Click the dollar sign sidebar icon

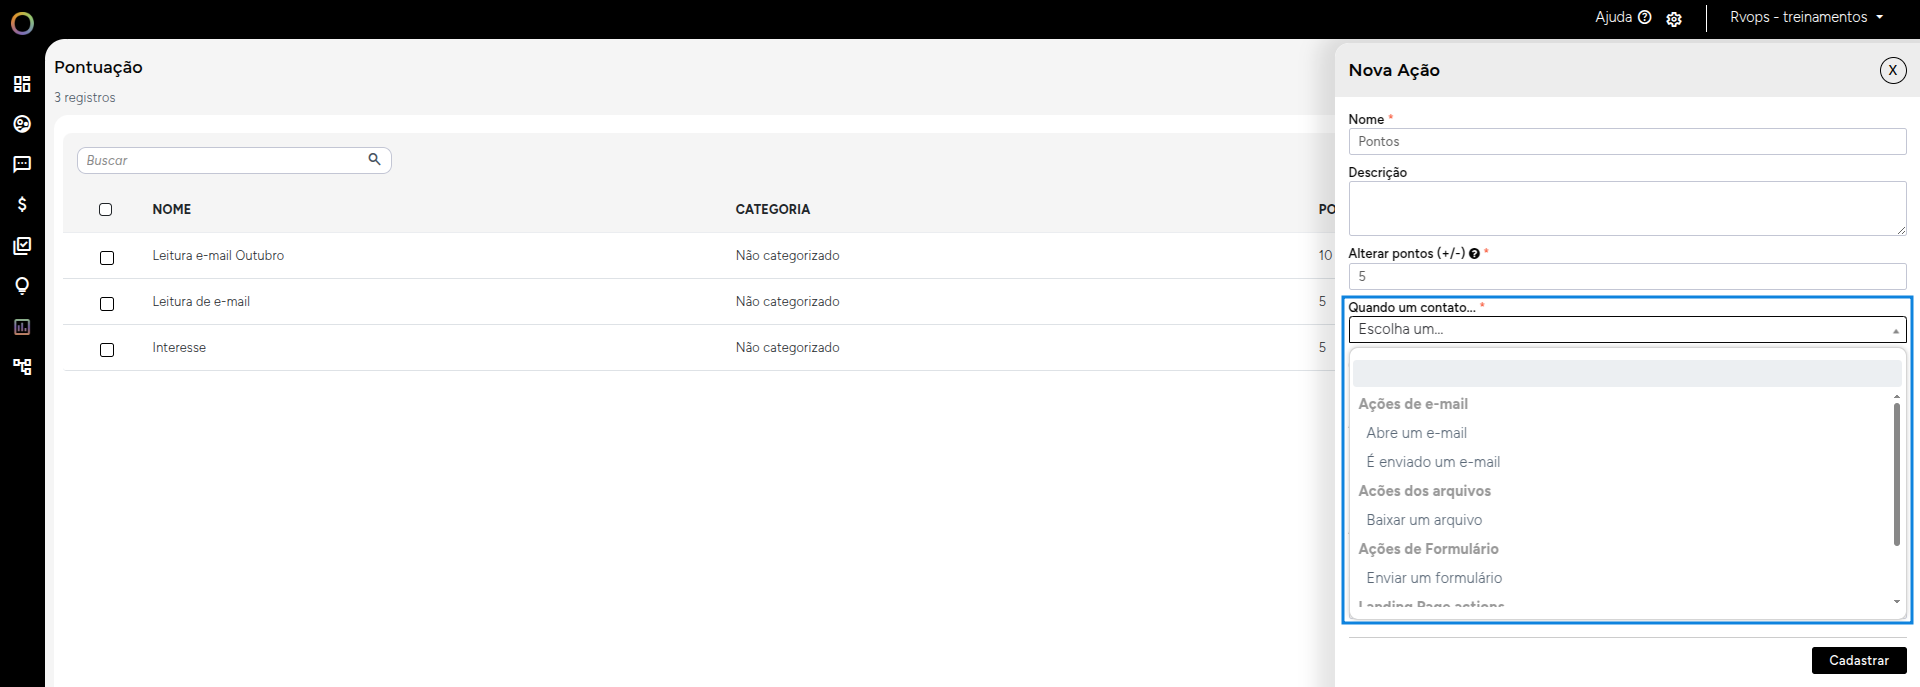click(22, 204)
